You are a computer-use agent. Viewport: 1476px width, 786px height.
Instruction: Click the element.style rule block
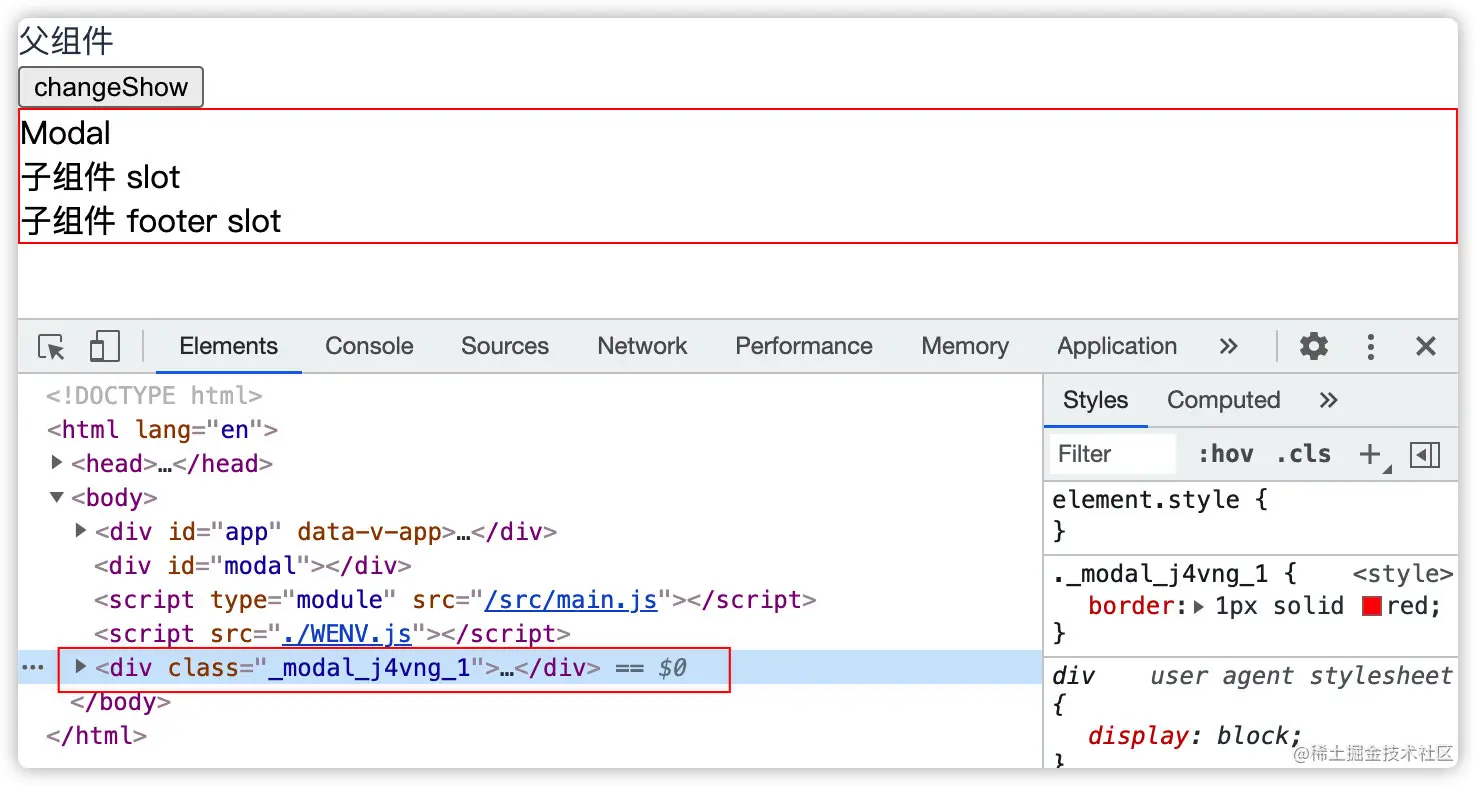click(x=1250, y=514)
